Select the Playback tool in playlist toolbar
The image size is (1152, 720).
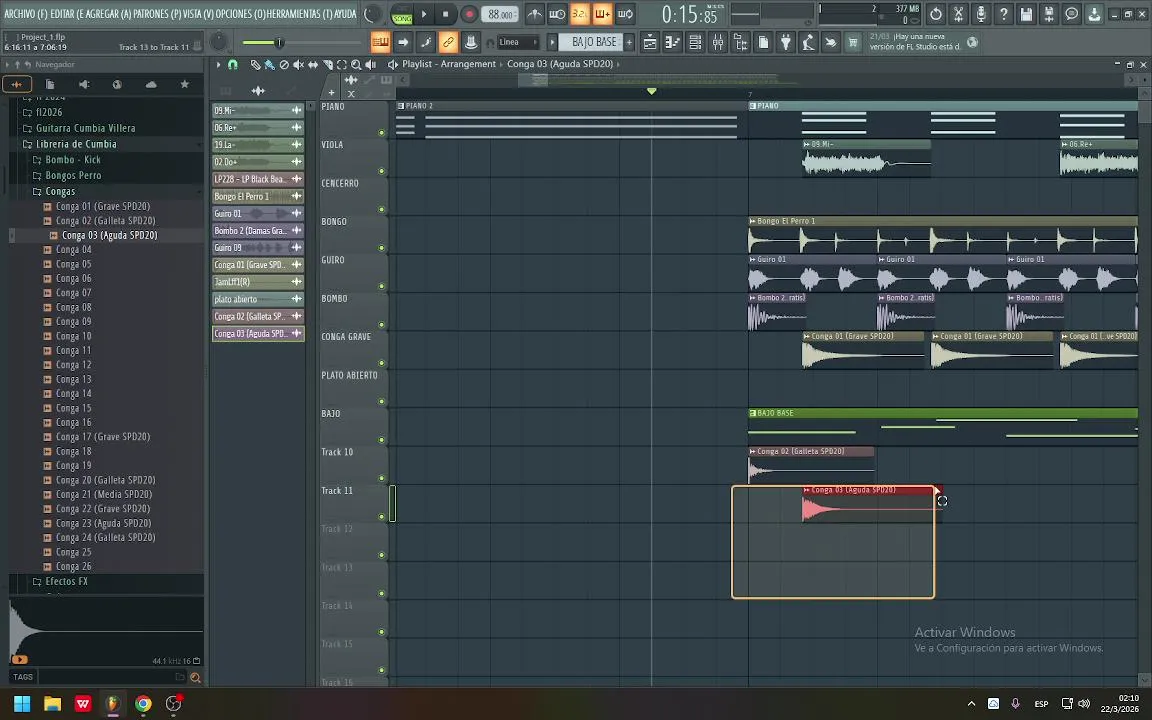(371, 65)
